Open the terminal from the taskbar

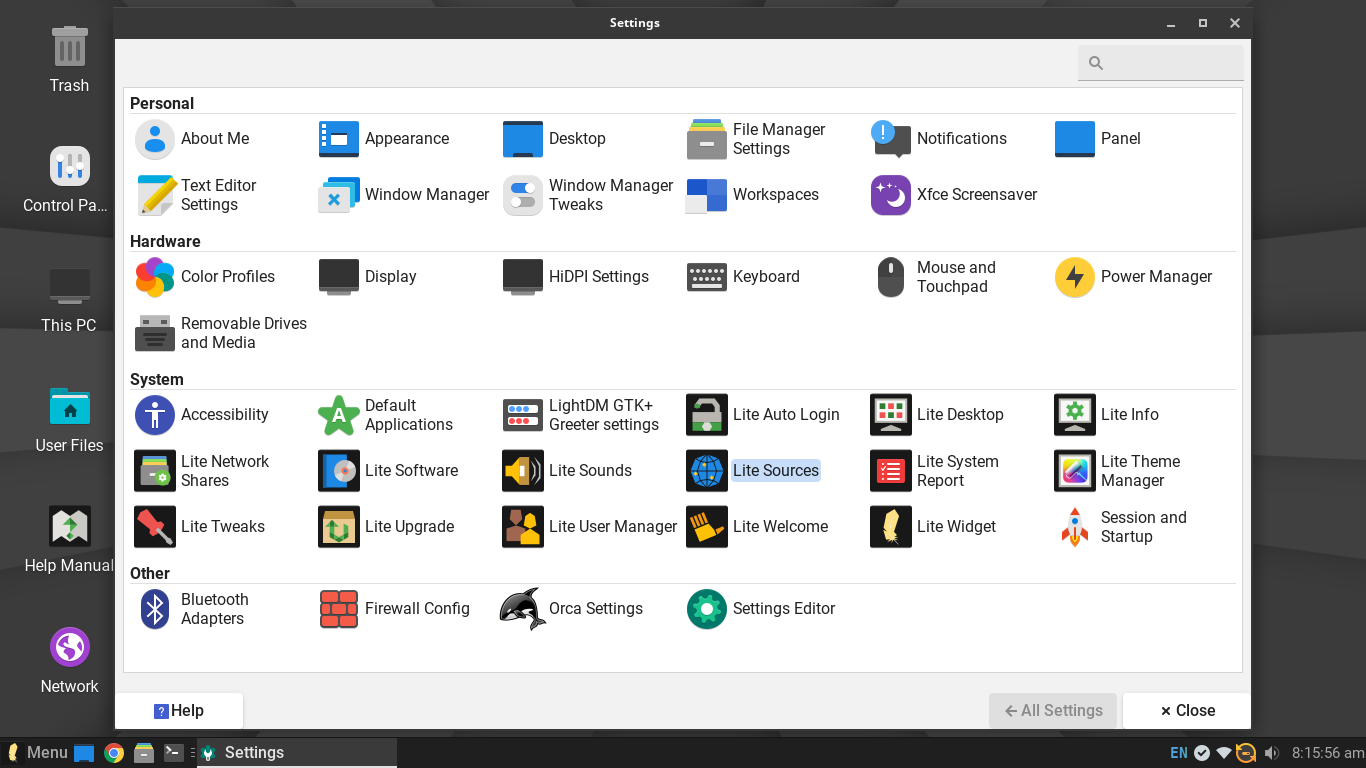click(174, 753)
